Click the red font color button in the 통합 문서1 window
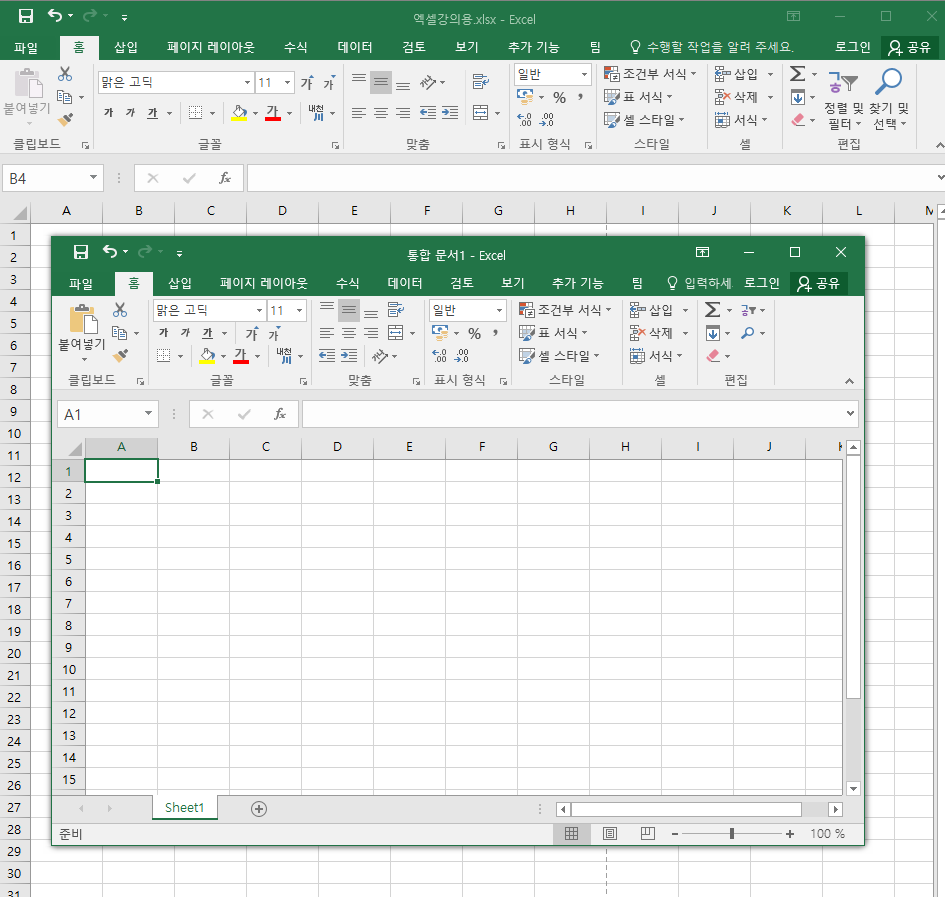 tap(240, 356)
